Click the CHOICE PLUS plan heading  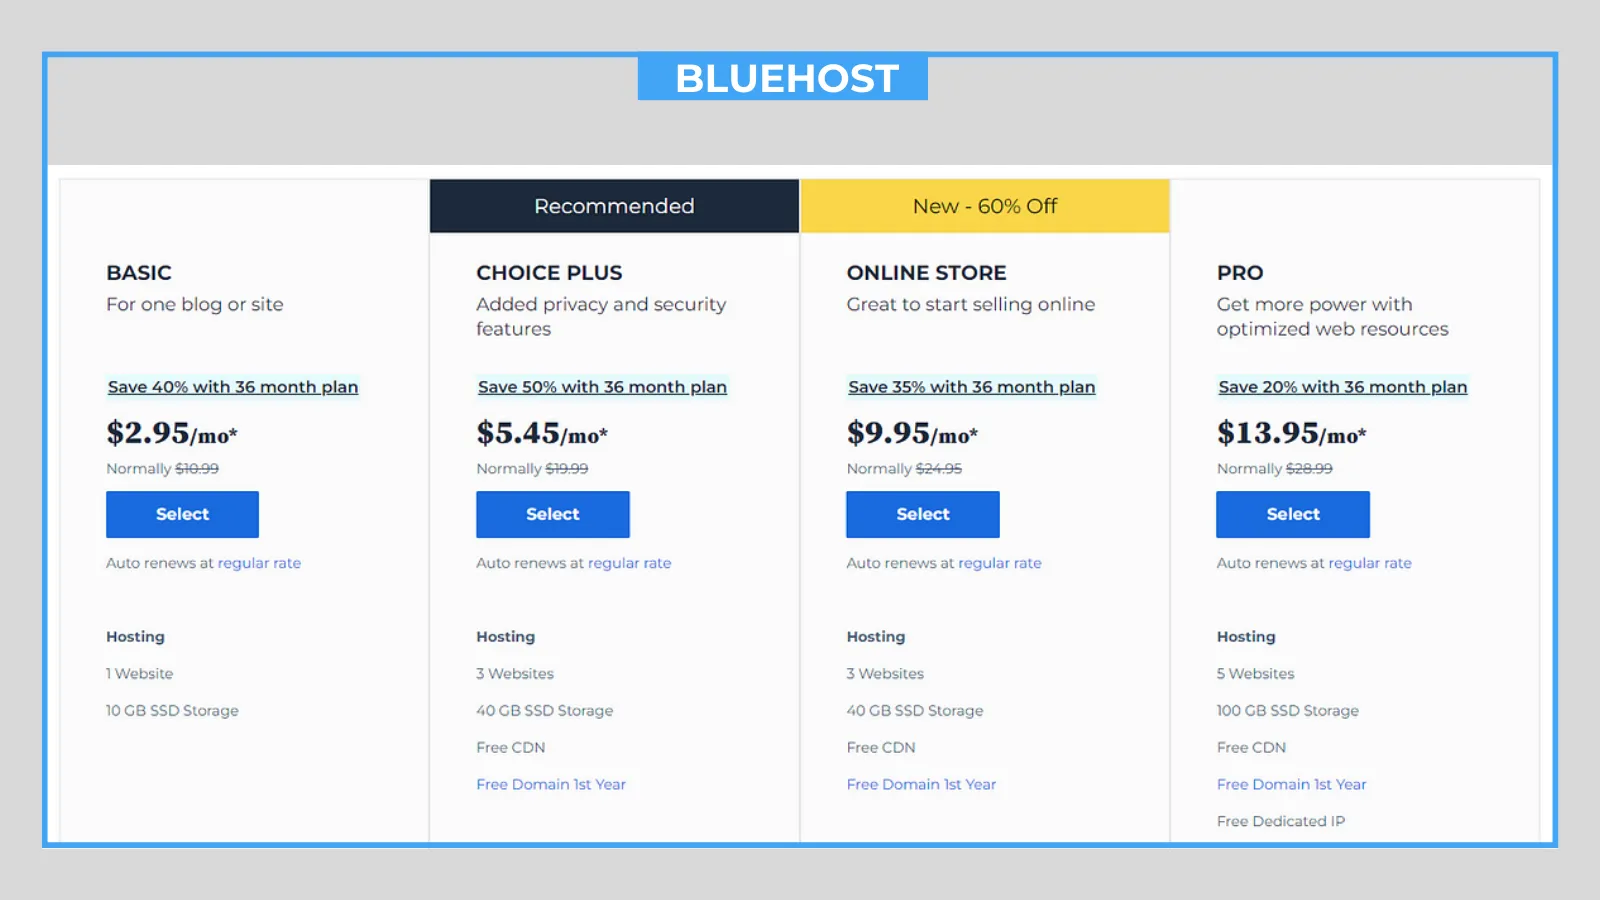tap(549, 273)
